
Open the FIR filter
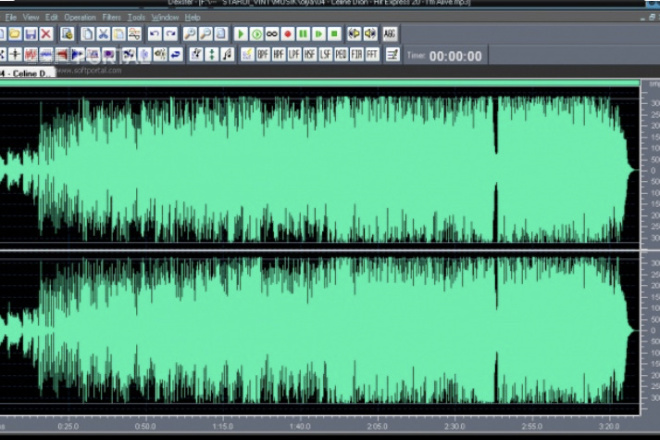point(357,54)
